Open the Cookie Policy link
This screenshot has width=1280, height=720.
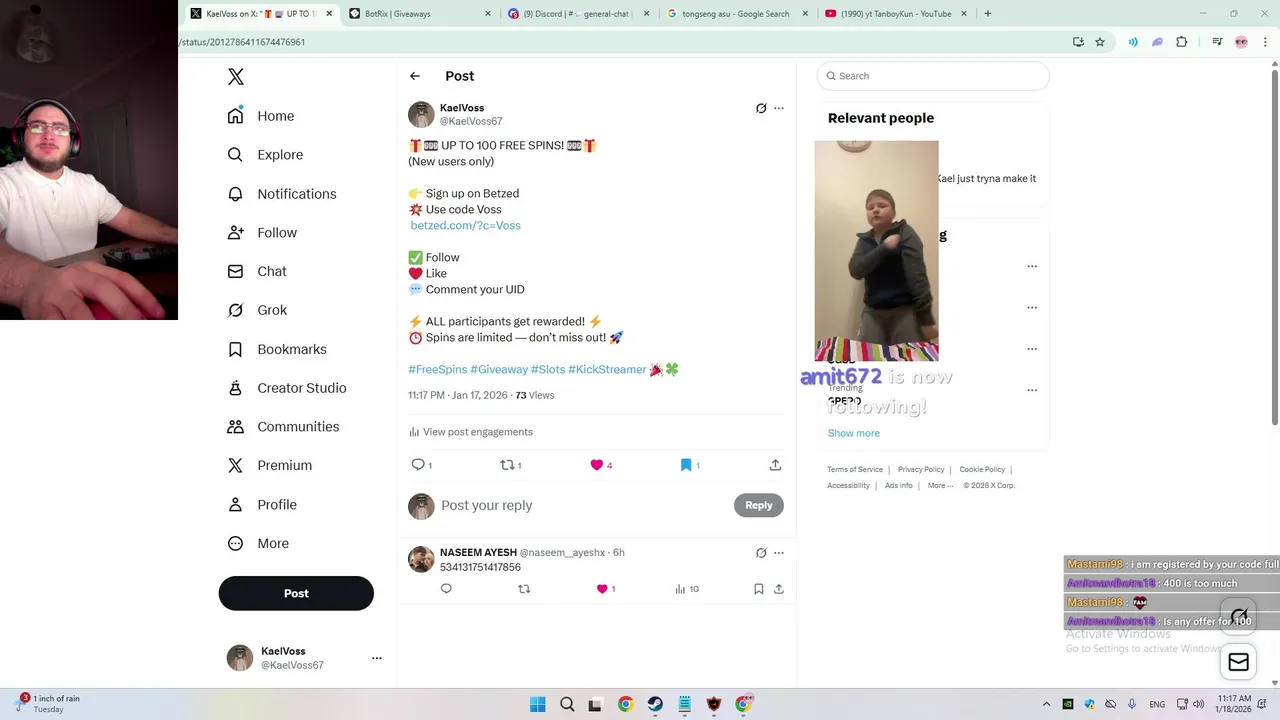pos(982,469)
